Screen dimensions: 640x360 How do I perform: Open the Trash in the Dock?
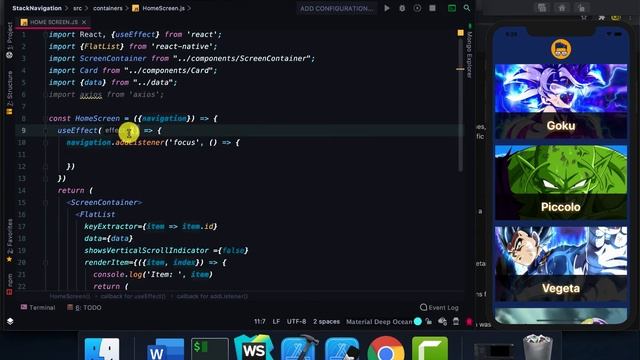(x=538, y=348)
